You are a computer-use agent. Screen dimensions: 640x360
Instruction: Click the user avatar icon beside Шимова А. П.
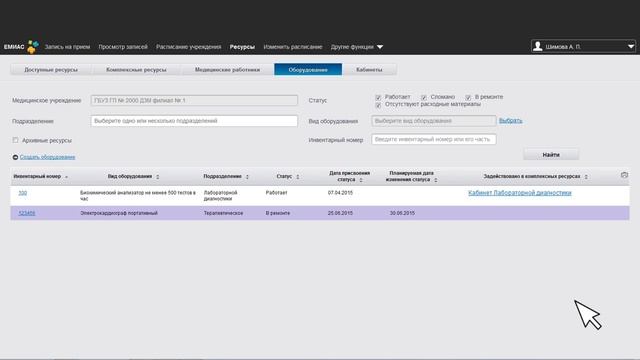click(x=538, y=46)
